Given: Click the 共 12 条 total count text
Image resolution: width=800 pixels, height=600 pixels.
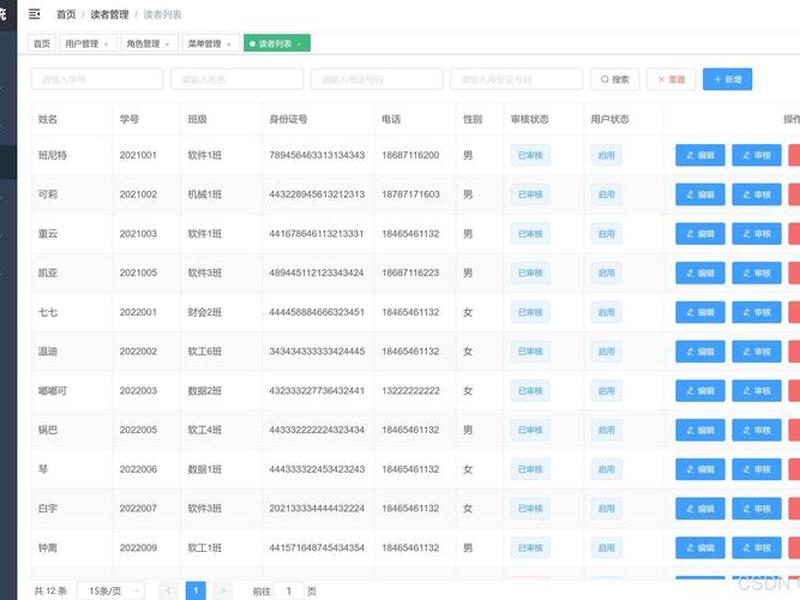Looking at the screenshot, I should [x=51, y=591].
